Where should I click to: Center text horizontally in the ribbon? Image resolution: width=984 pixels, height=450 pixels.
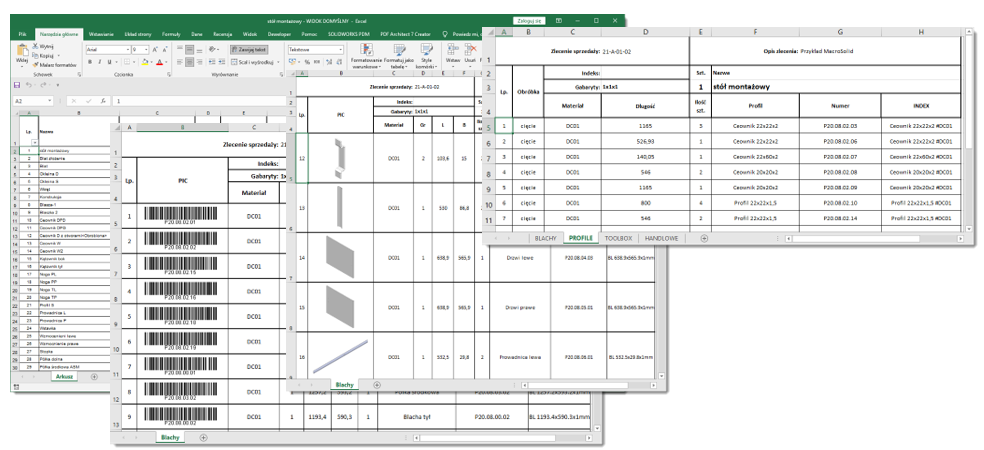[190, 62]
